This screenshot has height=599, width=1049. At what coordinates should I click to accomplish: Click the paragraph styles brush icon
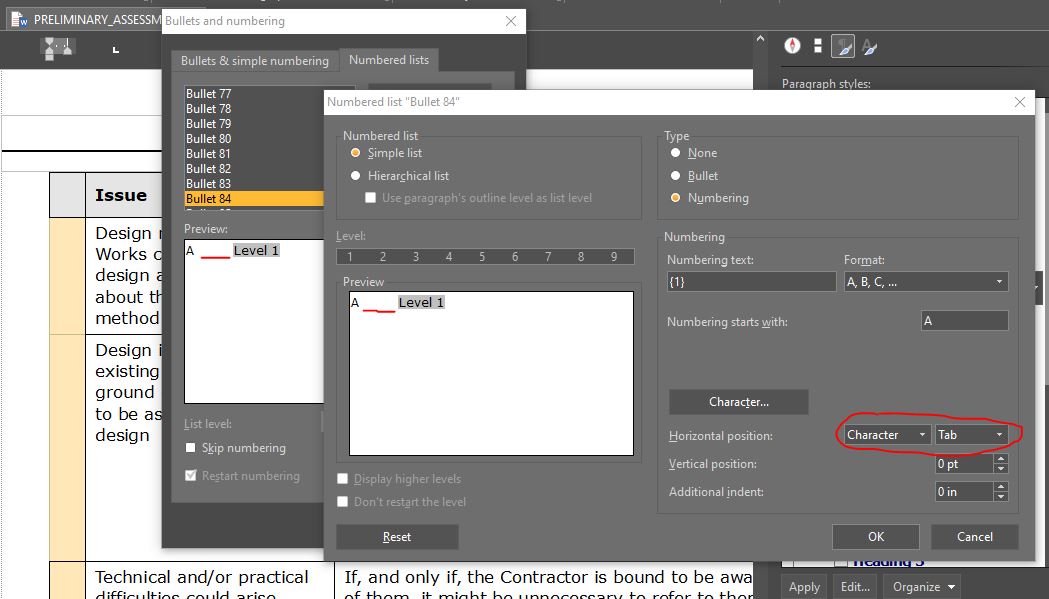pos(843,46)
